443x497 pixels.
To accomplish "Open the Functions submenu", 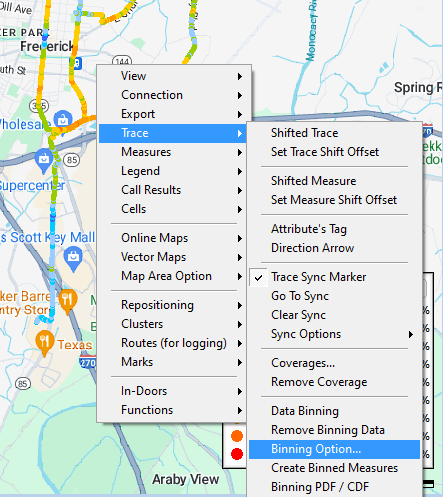I will click(x=172, y=410).
